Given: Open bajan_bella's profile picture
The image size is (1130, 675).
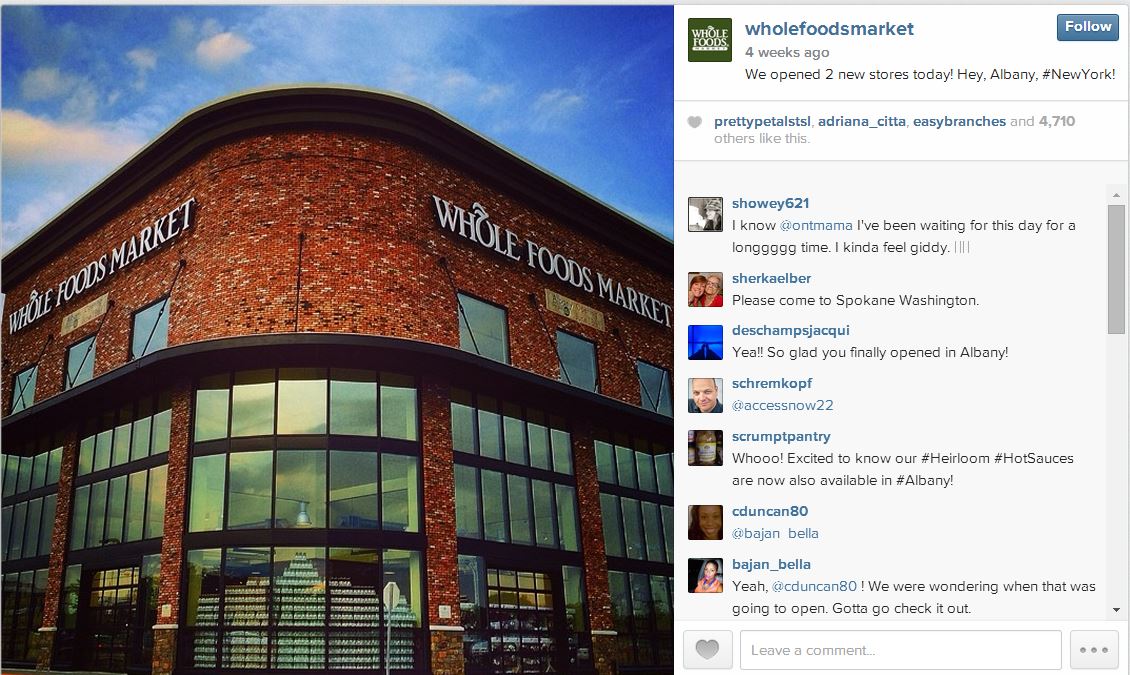Looking at the screenshot, I should tap(705, 575).
